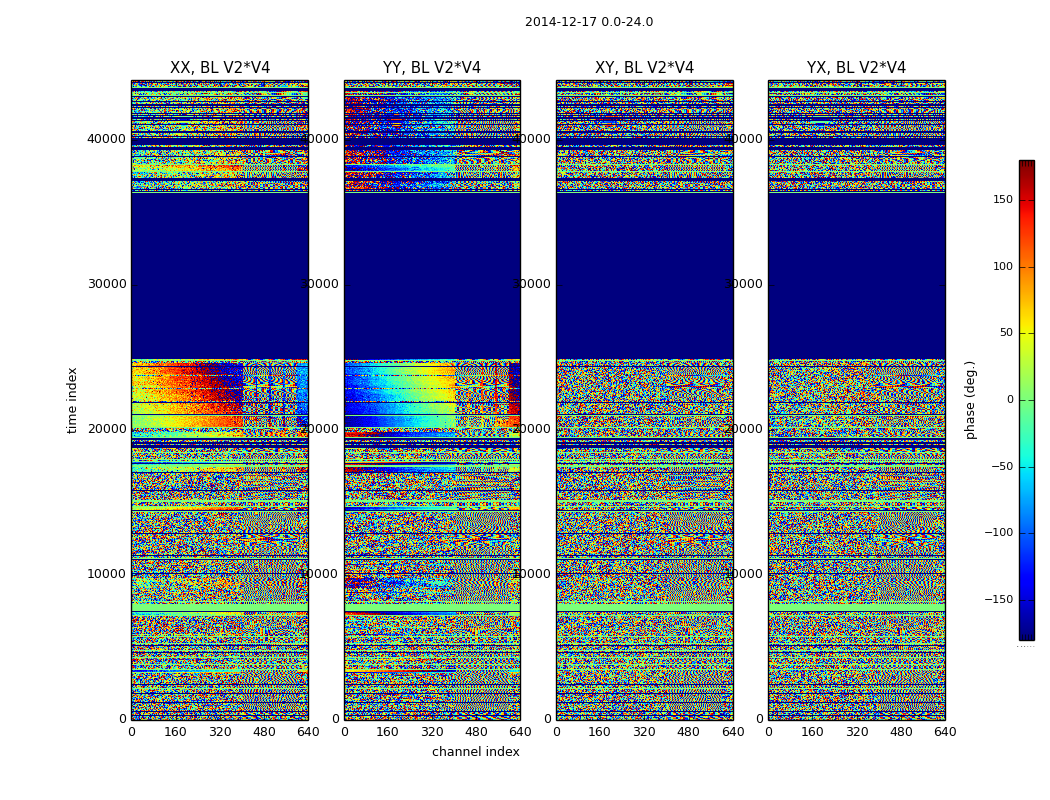Click XX panel x-axis tick "320"
Viewport: 1050px width, 800px height.
click(220, 732)
